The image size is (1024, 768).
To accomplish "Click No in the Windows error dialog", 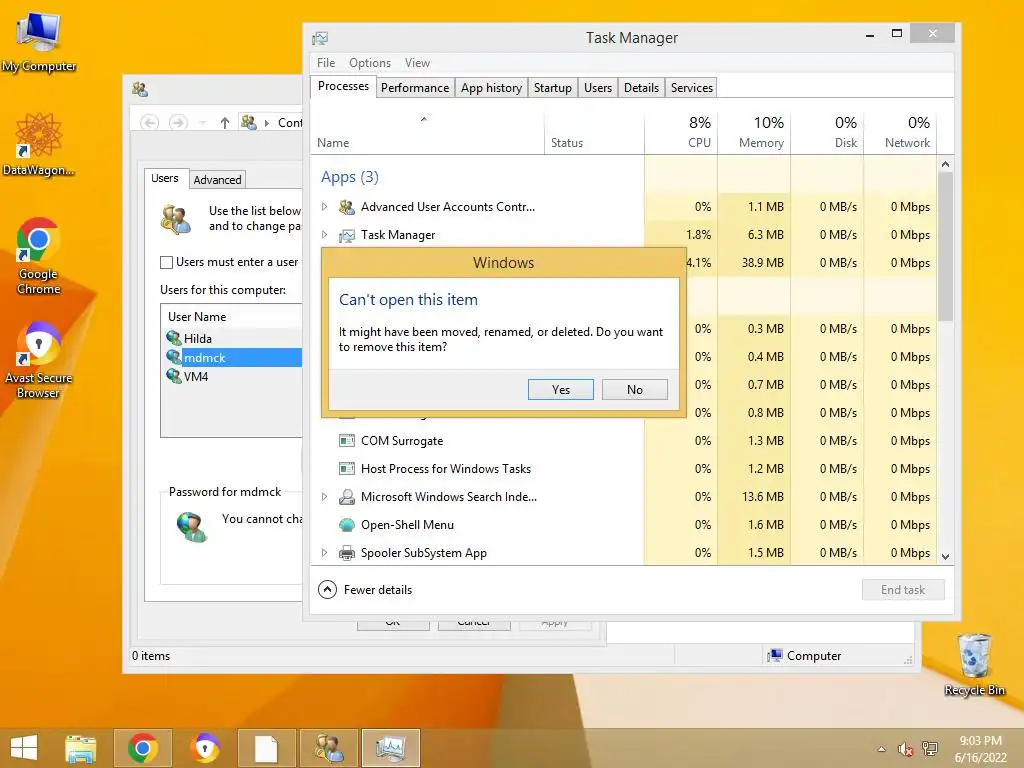I will point(634,389).
